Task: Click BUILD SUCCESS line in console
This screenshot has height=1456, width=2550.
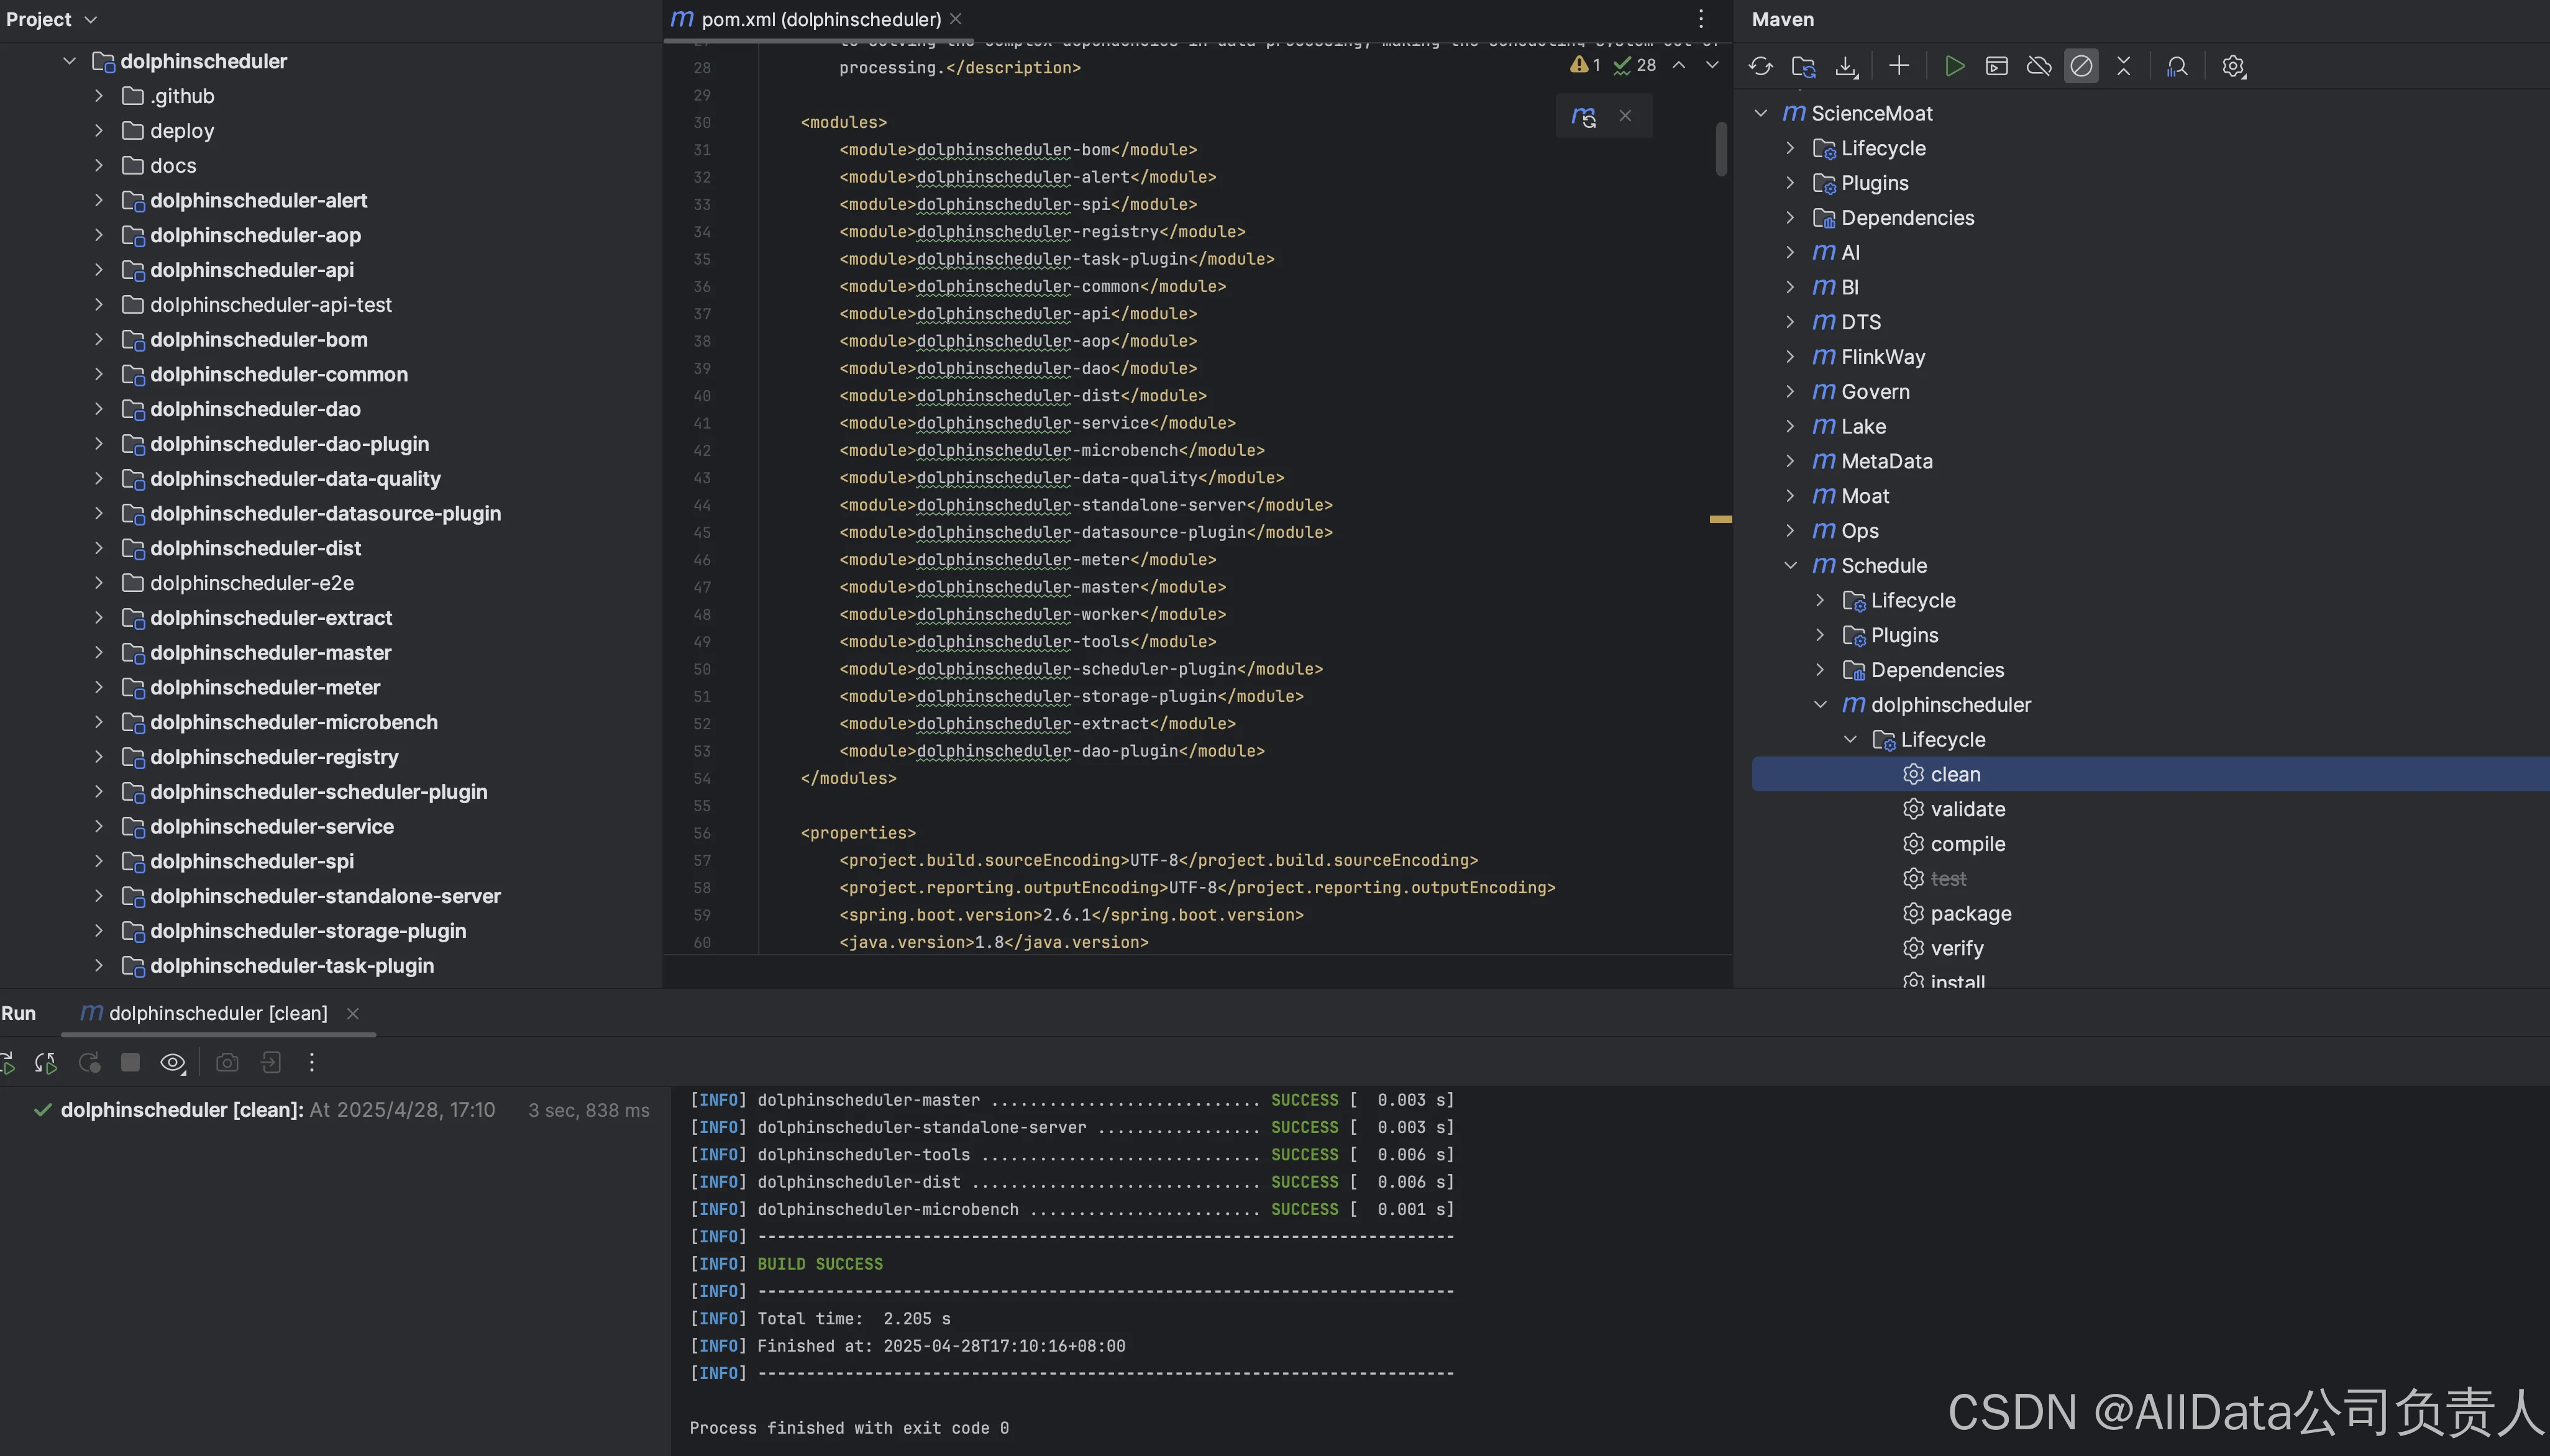Action: click(x=820, y=1264)
